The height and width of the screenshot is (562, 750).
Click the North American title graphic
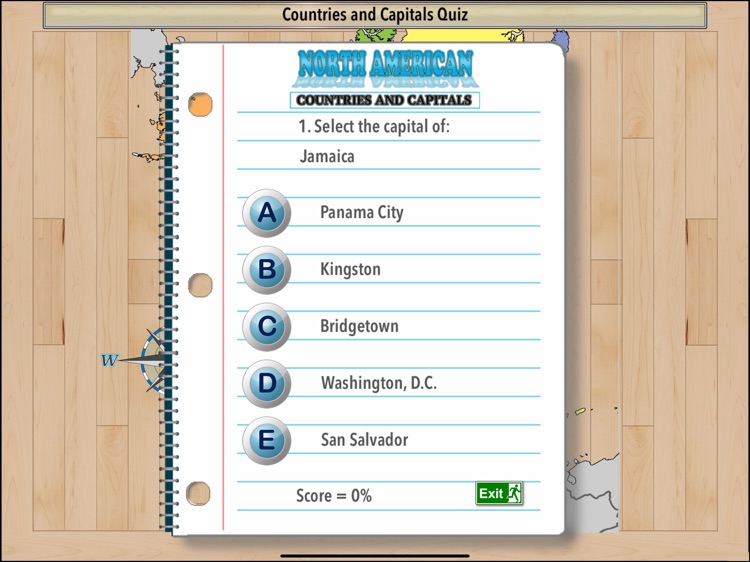[x=385, y=69]
